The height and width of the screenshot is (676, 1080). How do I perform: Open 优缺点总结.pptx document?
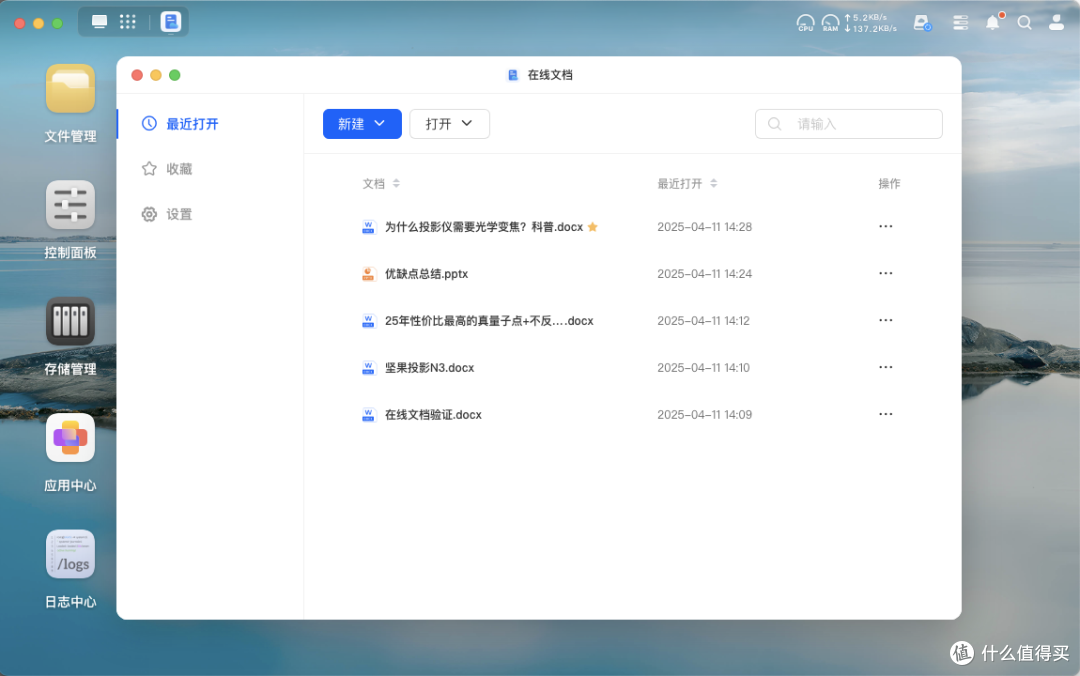[x=426, y=274]
